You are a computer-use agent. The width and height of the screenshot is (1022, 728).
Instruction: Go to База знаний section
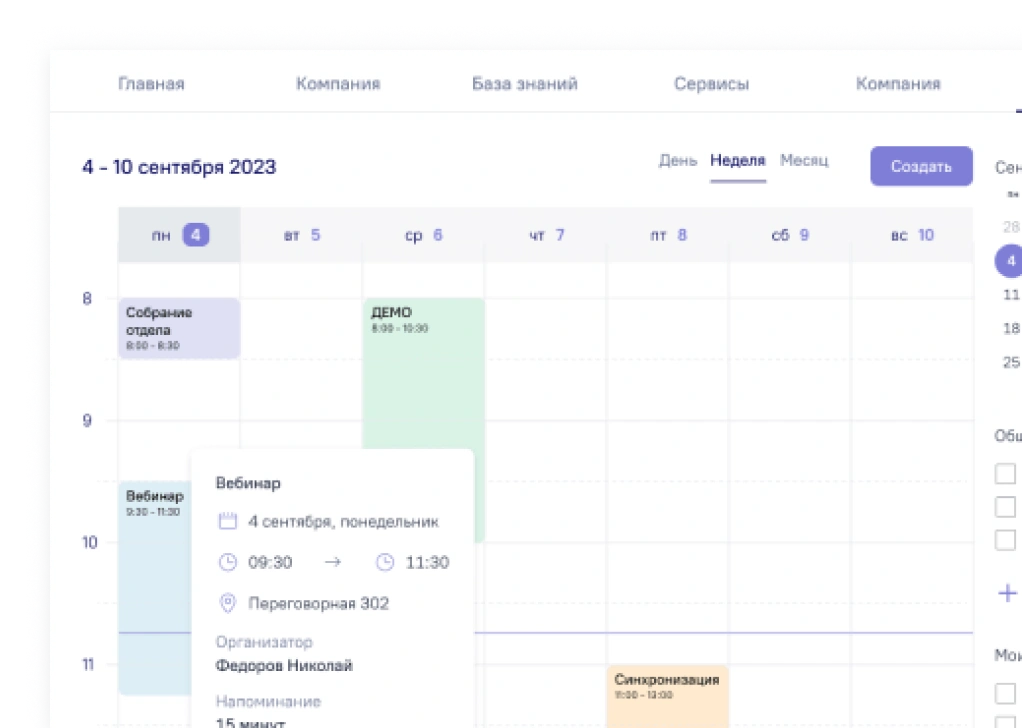(x=524, y=84)
